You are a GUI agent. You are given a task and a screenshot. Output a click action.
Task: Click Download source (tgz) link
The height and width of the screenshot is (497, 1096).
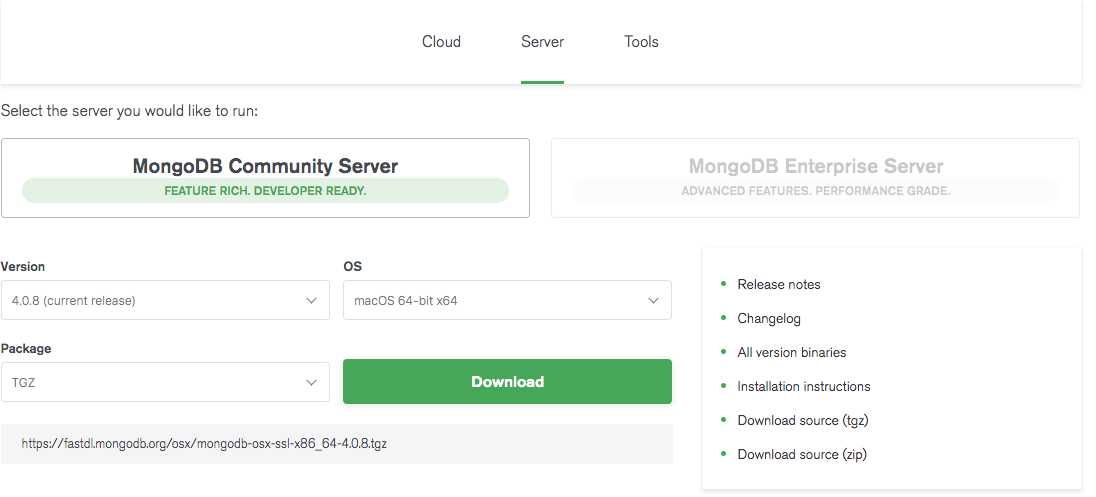tap(802, 420)
